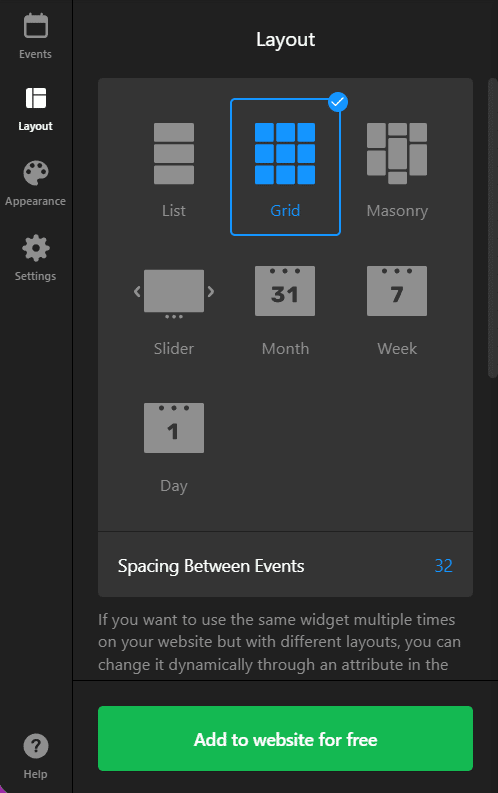Open the Appearance palette icon
The width and height of the screenshot is (498, 793).
pyautogui.click(x=35, y=173)
